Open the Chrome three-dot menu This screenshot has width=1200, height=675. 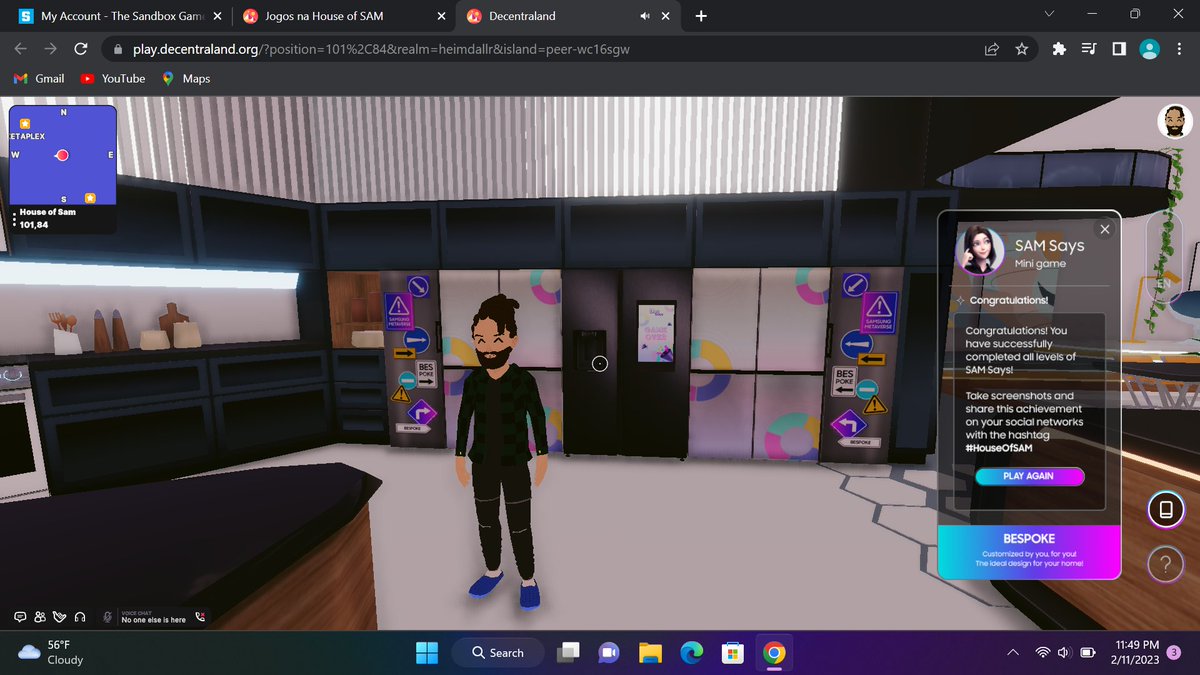(1179, 48)
